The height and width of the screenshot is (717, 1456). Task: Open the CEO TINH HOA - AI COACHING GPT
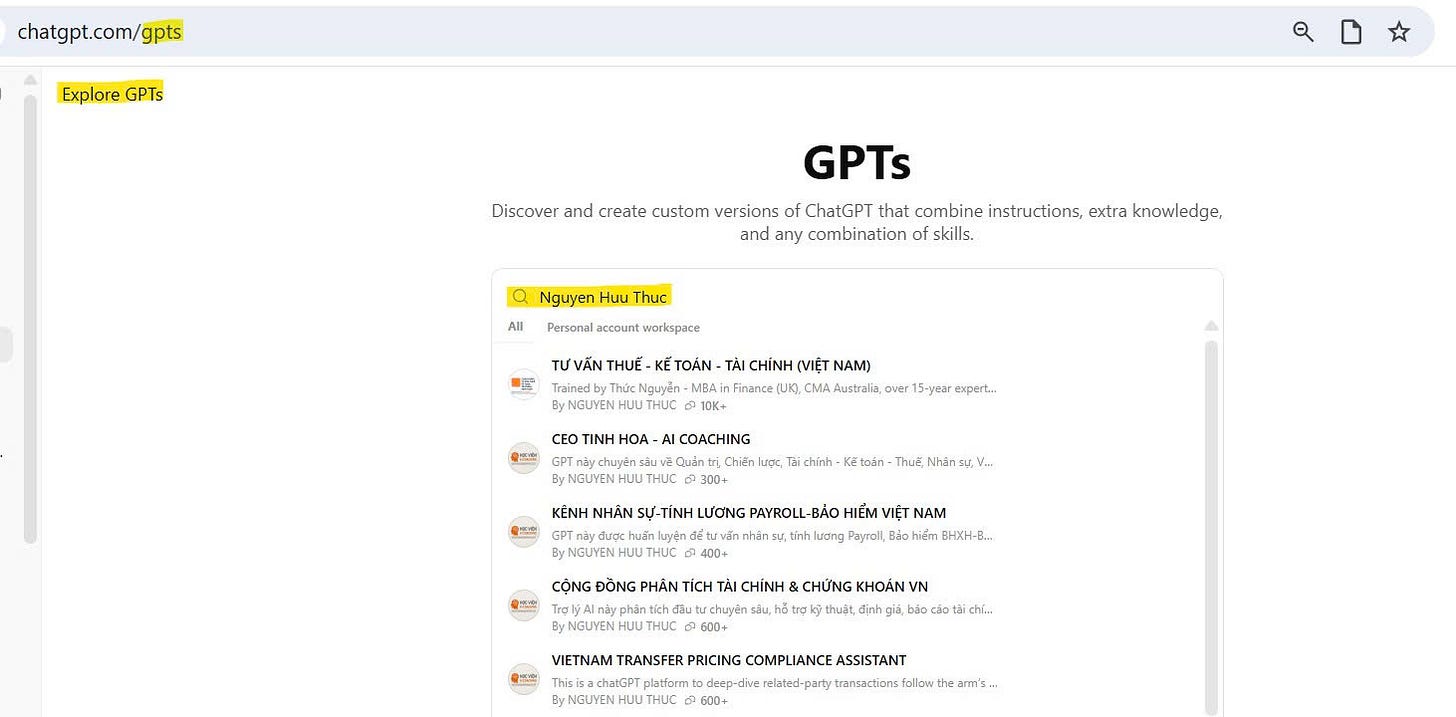(x=651, y=439)
